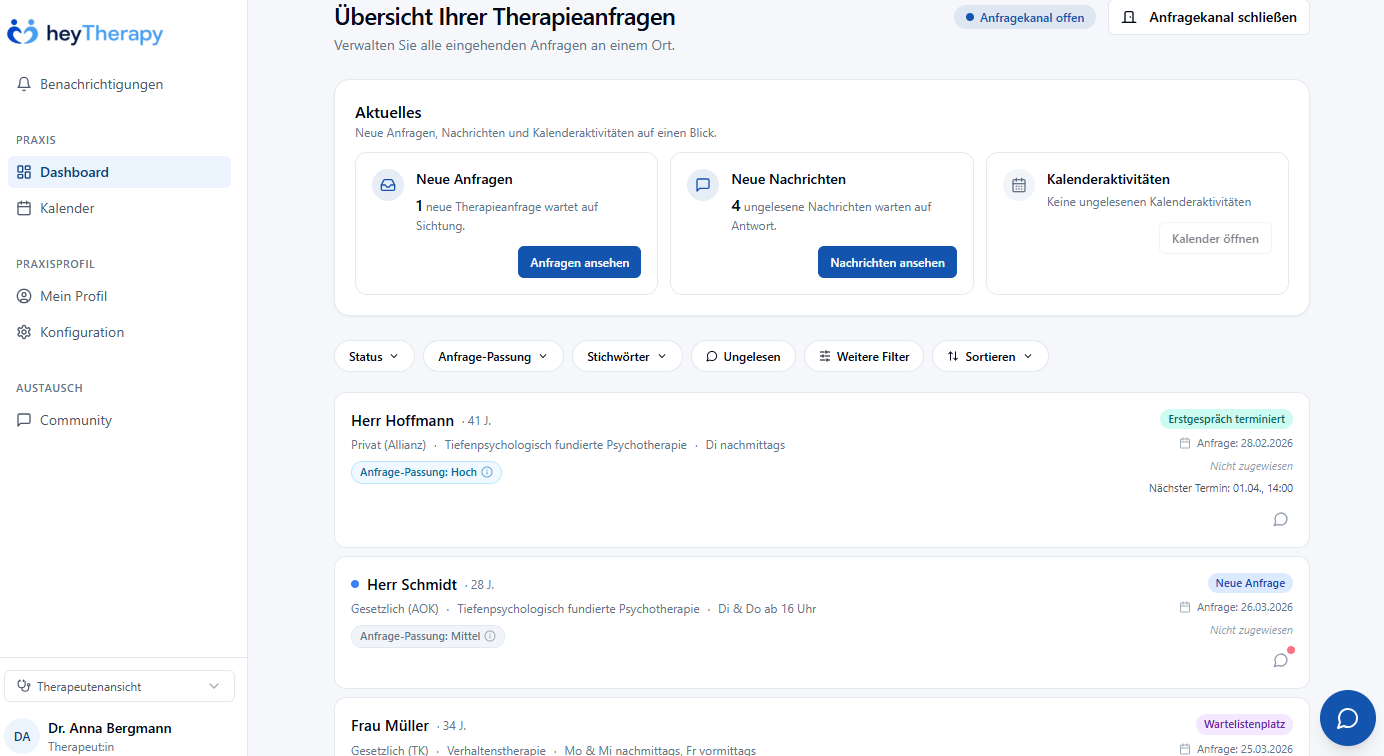Image resolution: width=1384 pixels, height=756 pixels.
Task: Click Nachrichten ansehen button
Action: pos(887,262)
